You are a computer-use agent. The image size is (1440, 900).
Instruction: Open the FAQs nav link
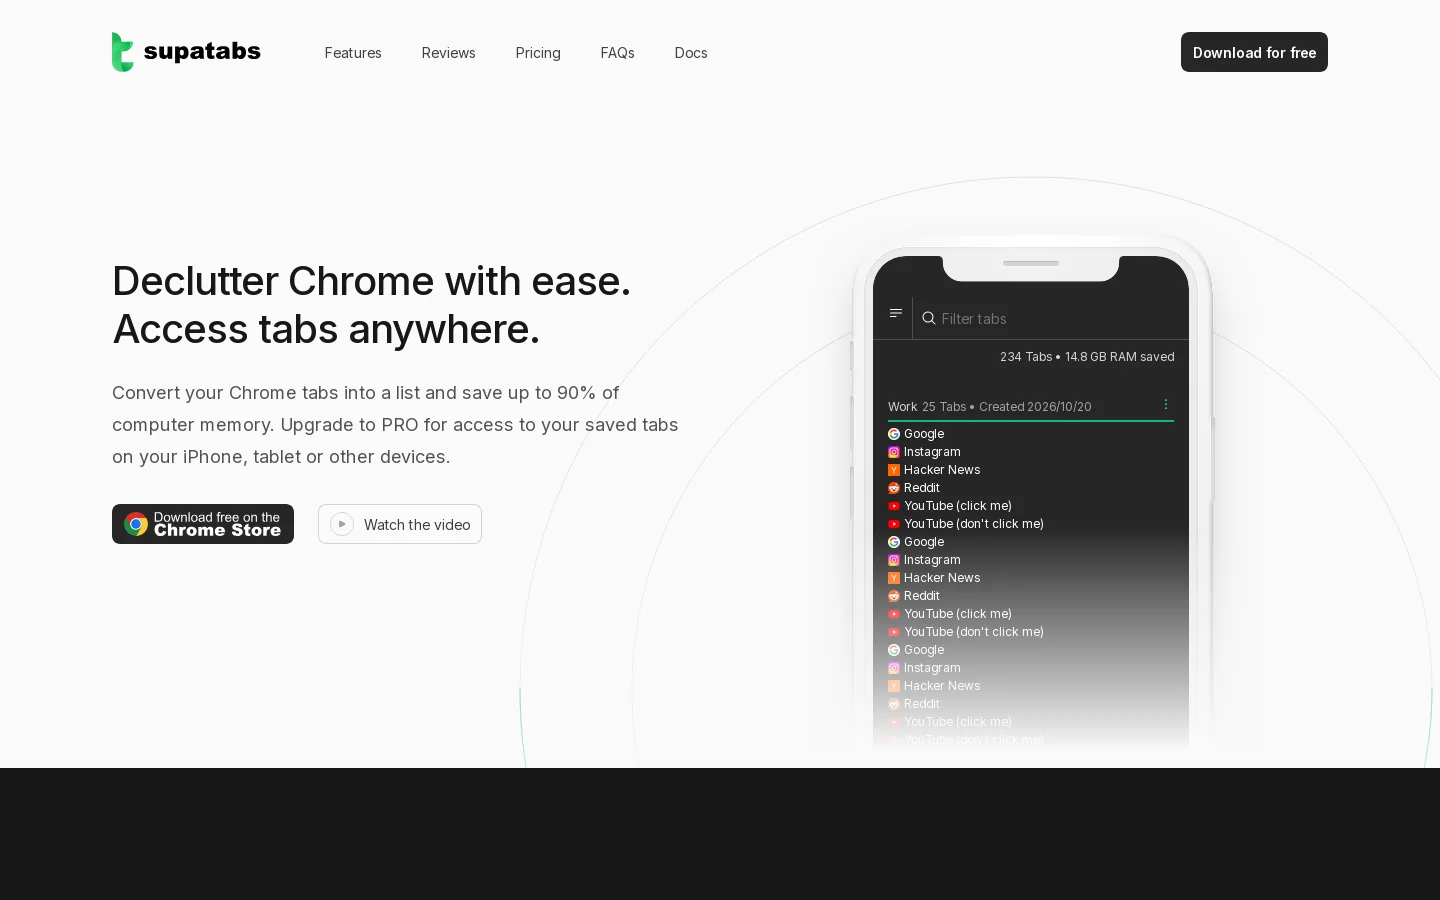coord(617,53)
